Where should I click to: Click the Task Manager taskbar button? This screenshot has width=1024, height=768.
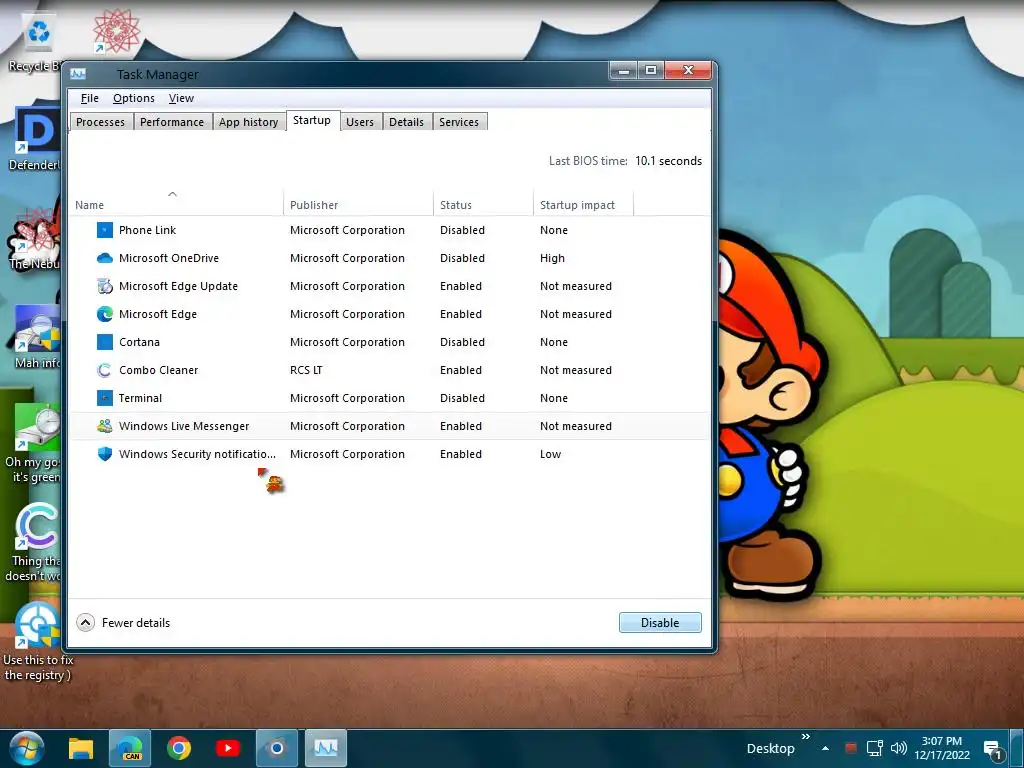tap(326, 748)
